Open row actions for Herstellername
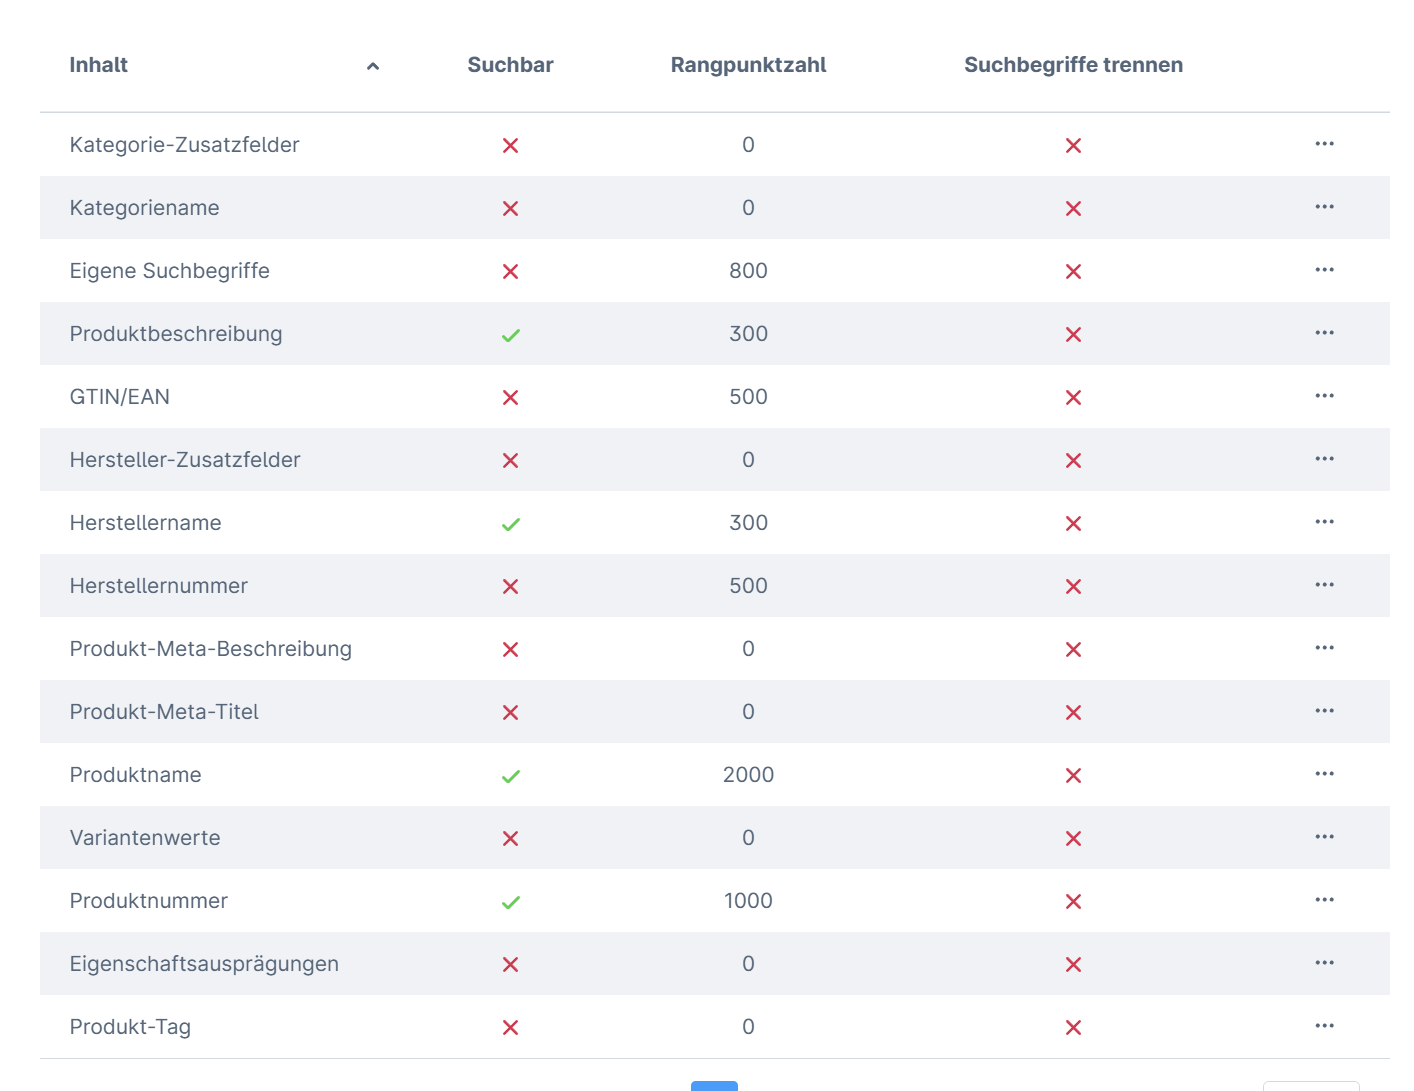The image size is (1414, 1091). [x=1324, y=522]
